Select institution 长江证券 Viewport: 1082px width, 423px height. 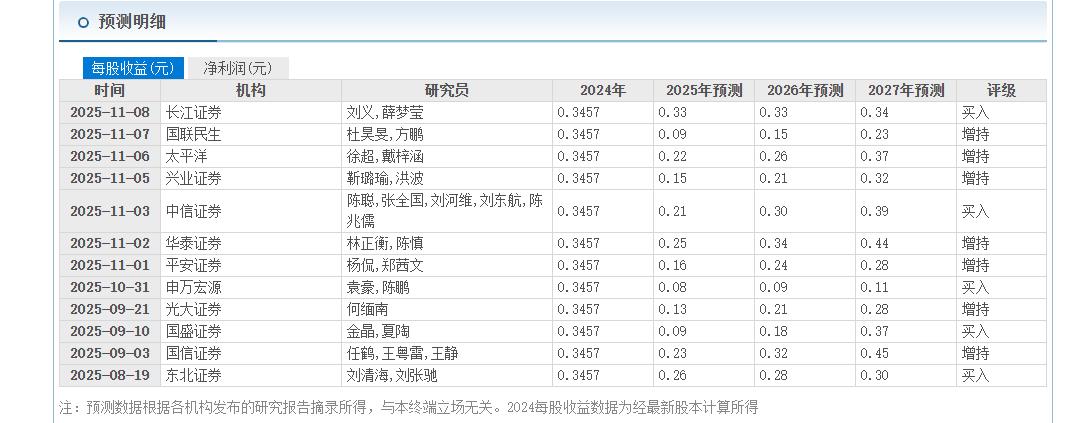[x=194, y=112]
